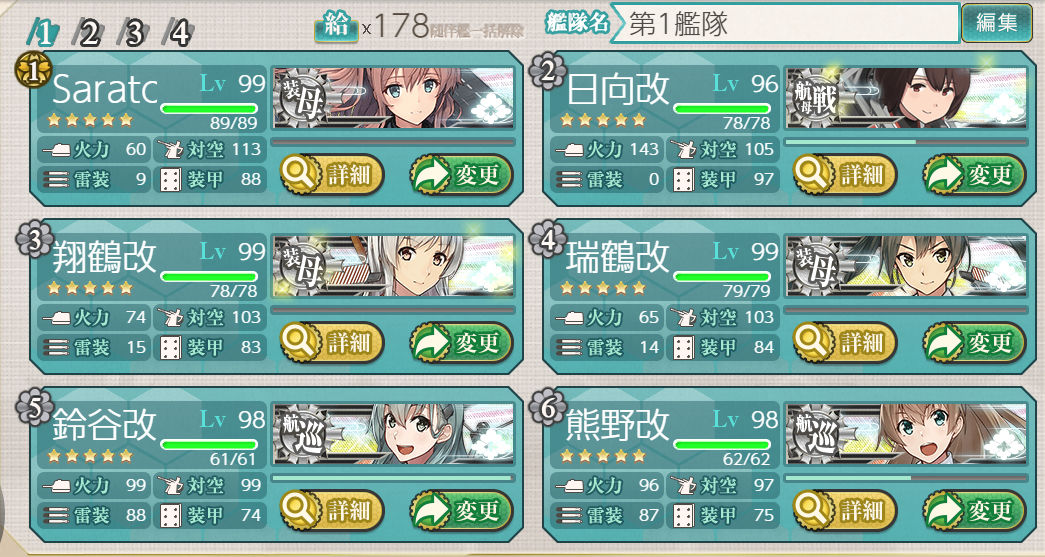1045x557 pixels.
Task: Open fleet tab 4
Action: [x=177, y=33]
